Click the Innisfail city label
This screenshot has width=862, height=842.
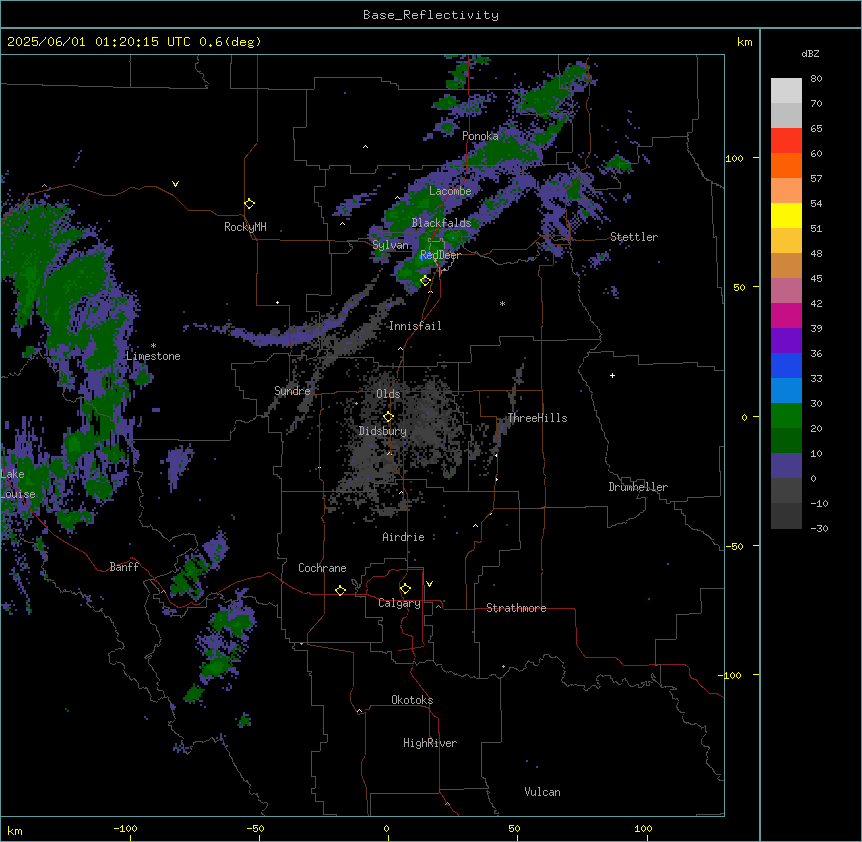(415, 326)
